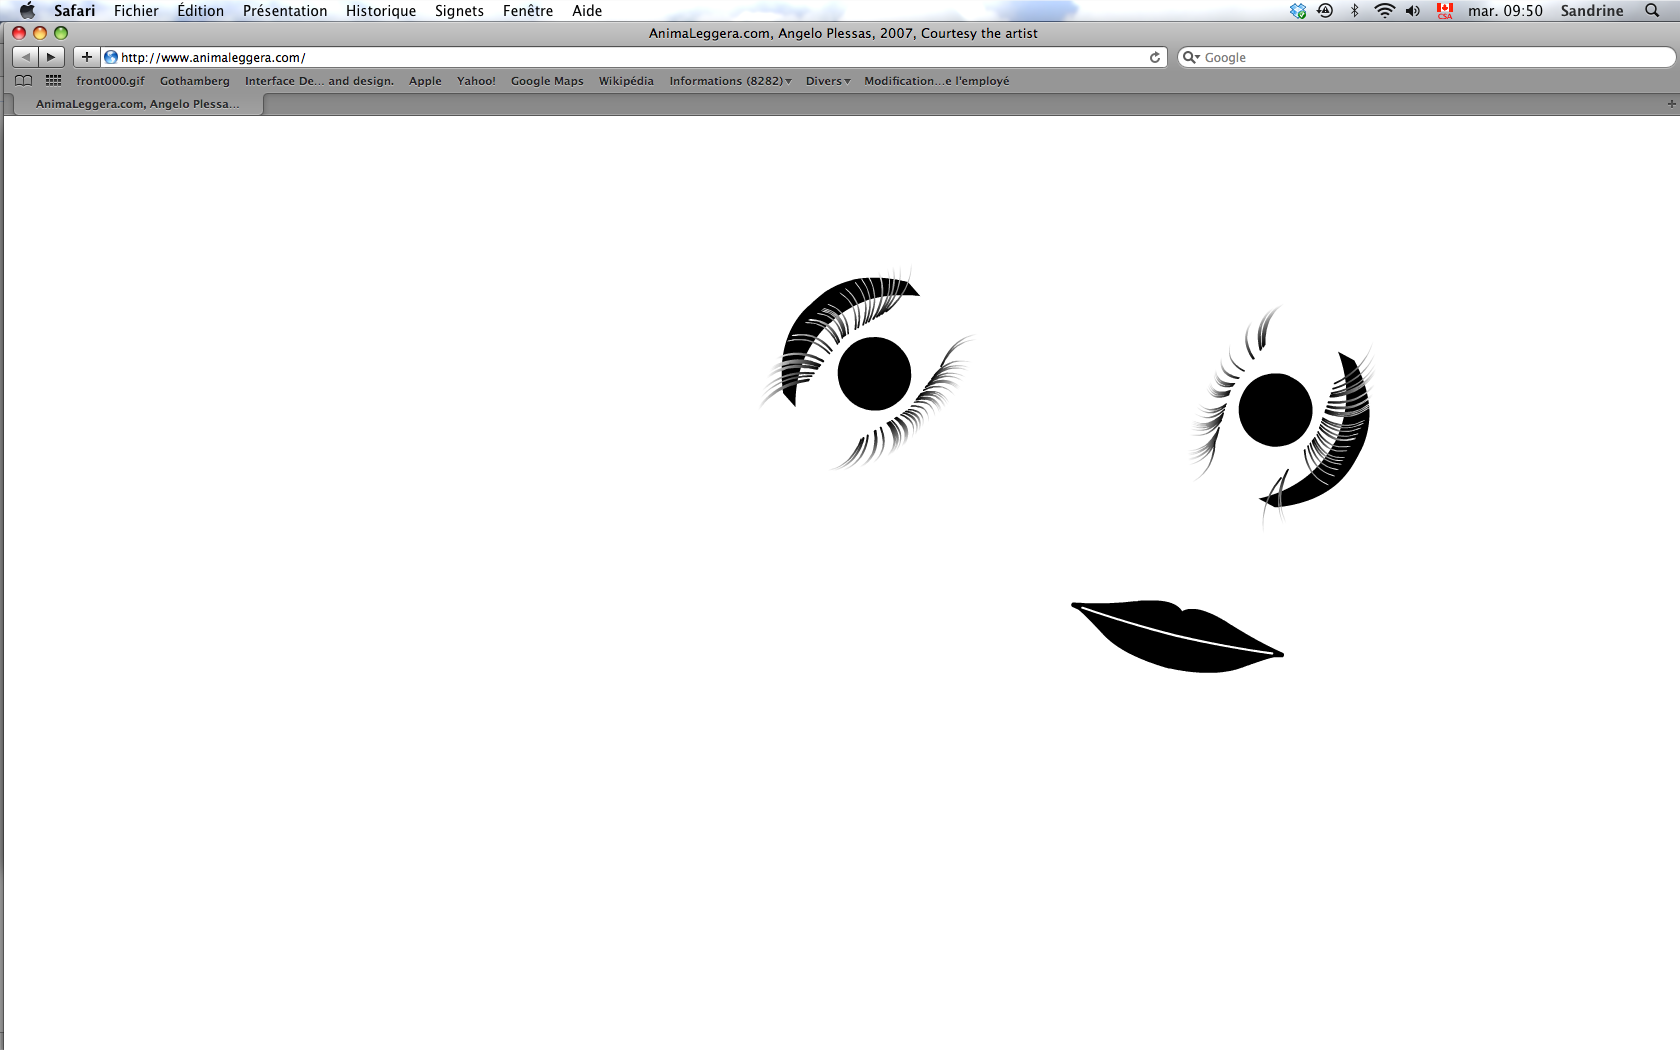The height and width of the screenshot is (1050, 1680).
Task: Go forward with the Safari forward arrow
Action: coord(52,57)
